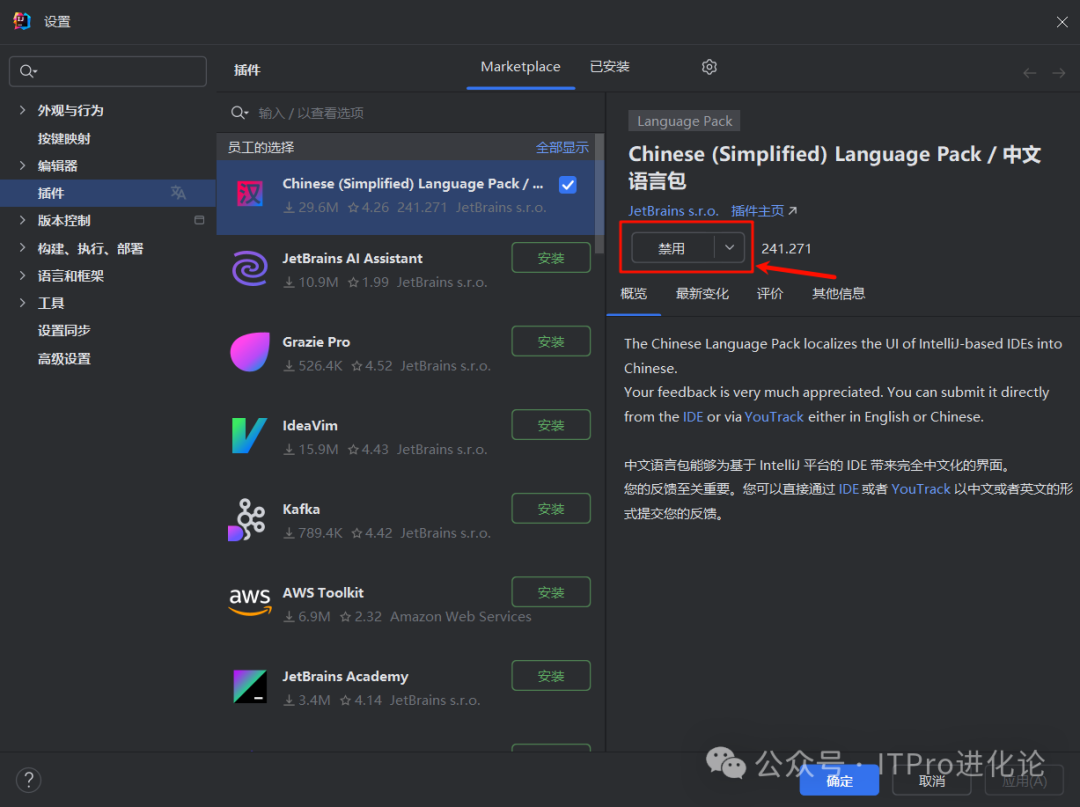Click the IDE link in English description
This screenshot has height=807, width=1080.
click(x=693, y=417)
